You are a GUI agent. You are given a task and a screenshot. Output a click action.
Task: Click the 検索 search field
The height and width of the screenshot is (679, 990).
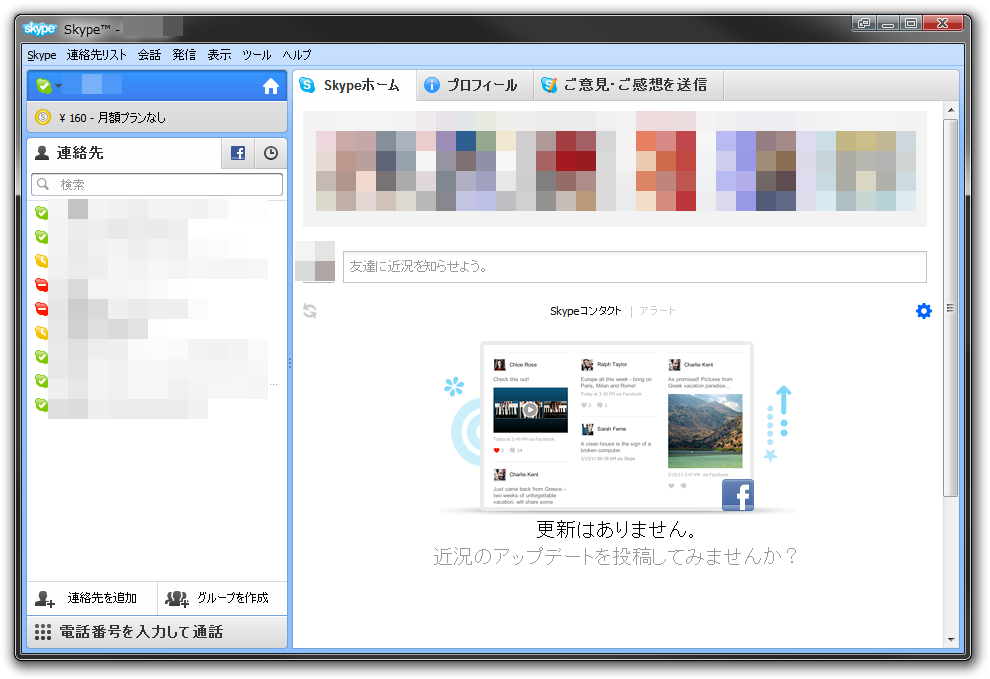point(157,184)
